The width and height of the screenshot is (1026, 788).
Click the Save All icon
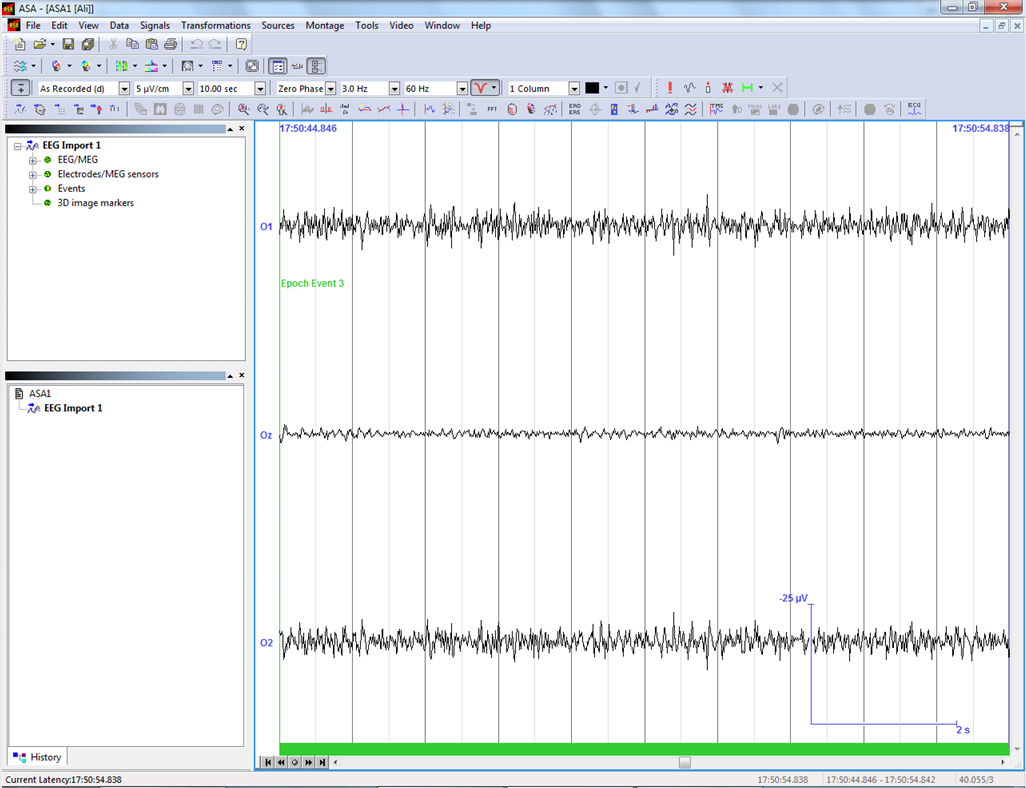coord(88,45)
